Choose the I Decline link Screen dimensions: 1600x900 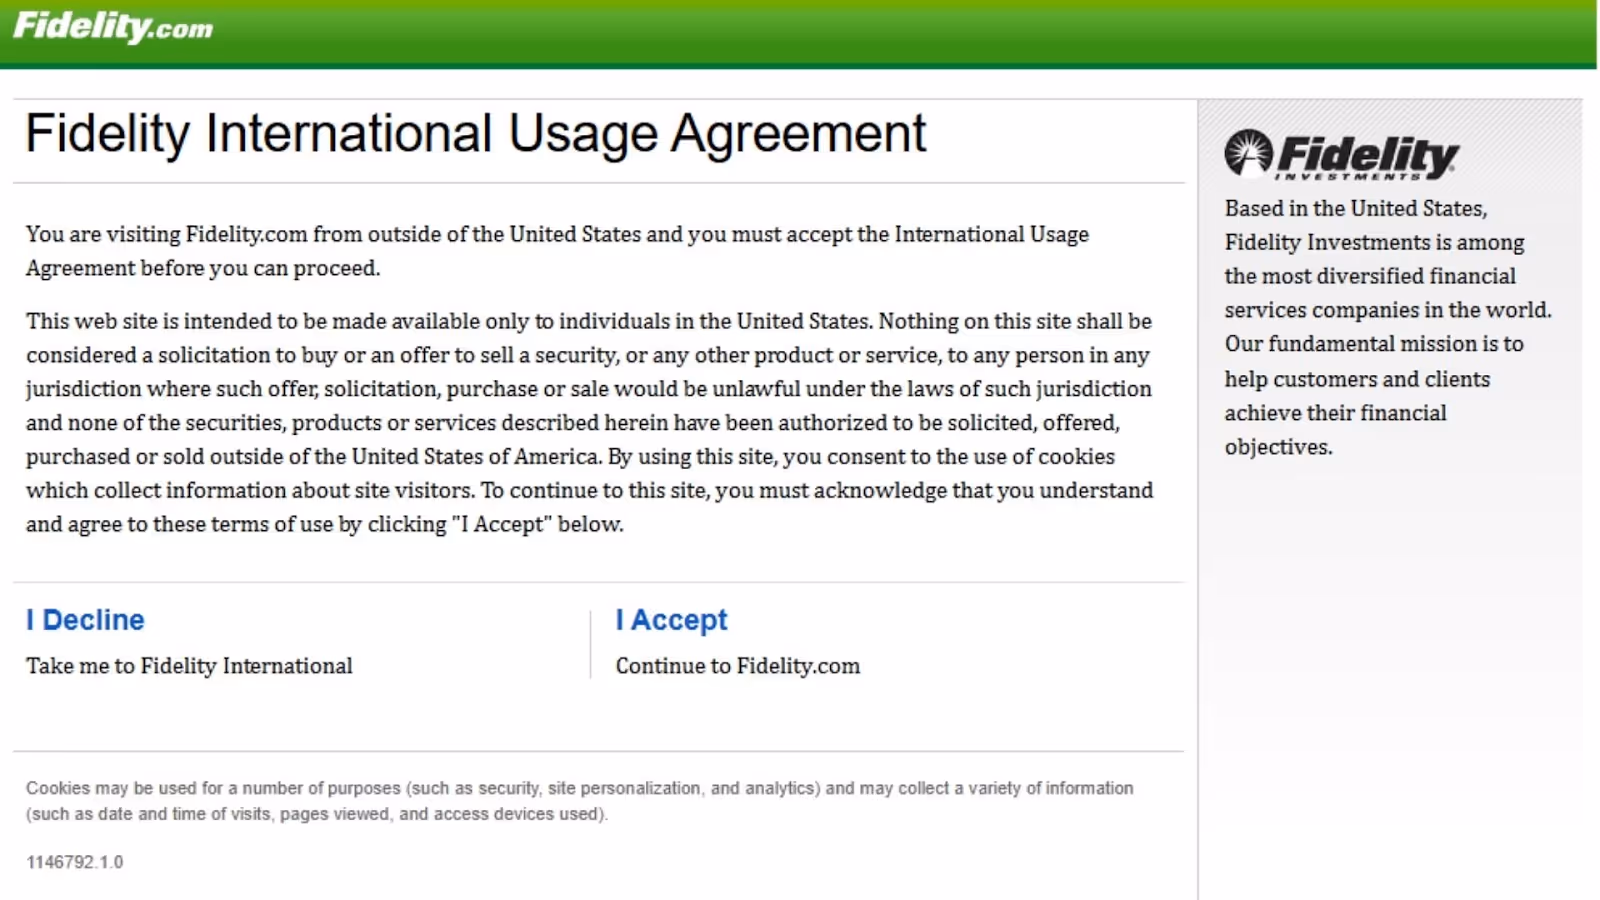click(85, 620)
